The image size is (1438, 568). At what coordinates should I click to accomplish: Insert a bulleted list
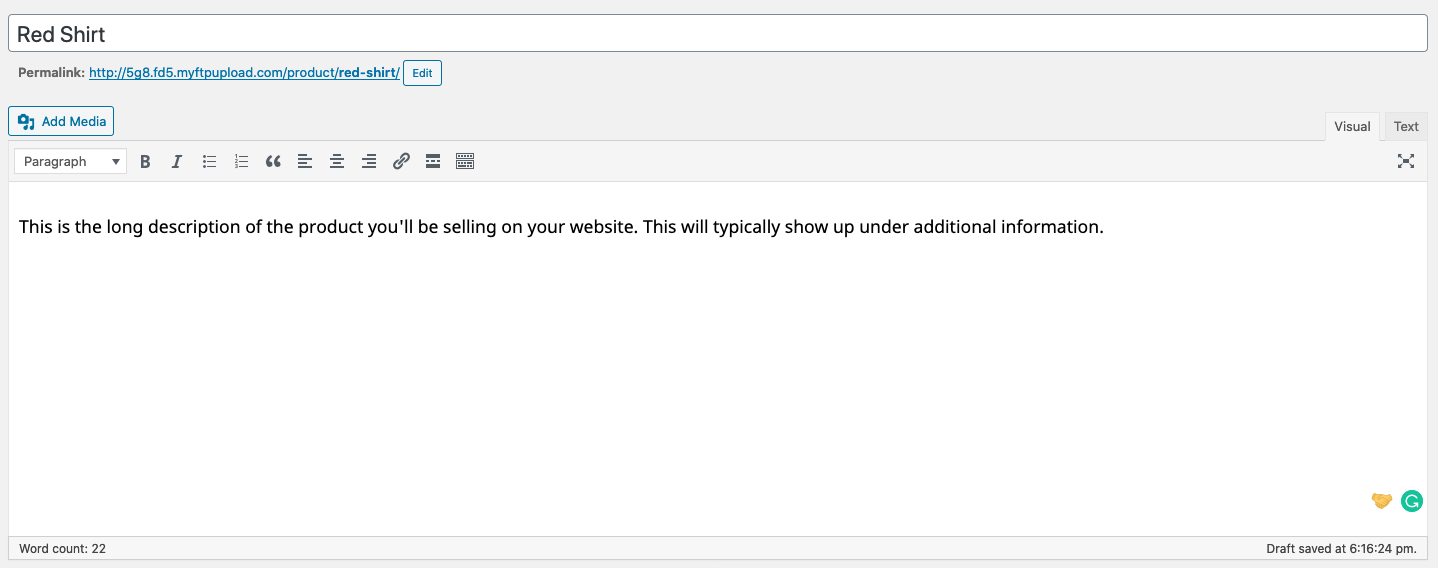(209, 161)
